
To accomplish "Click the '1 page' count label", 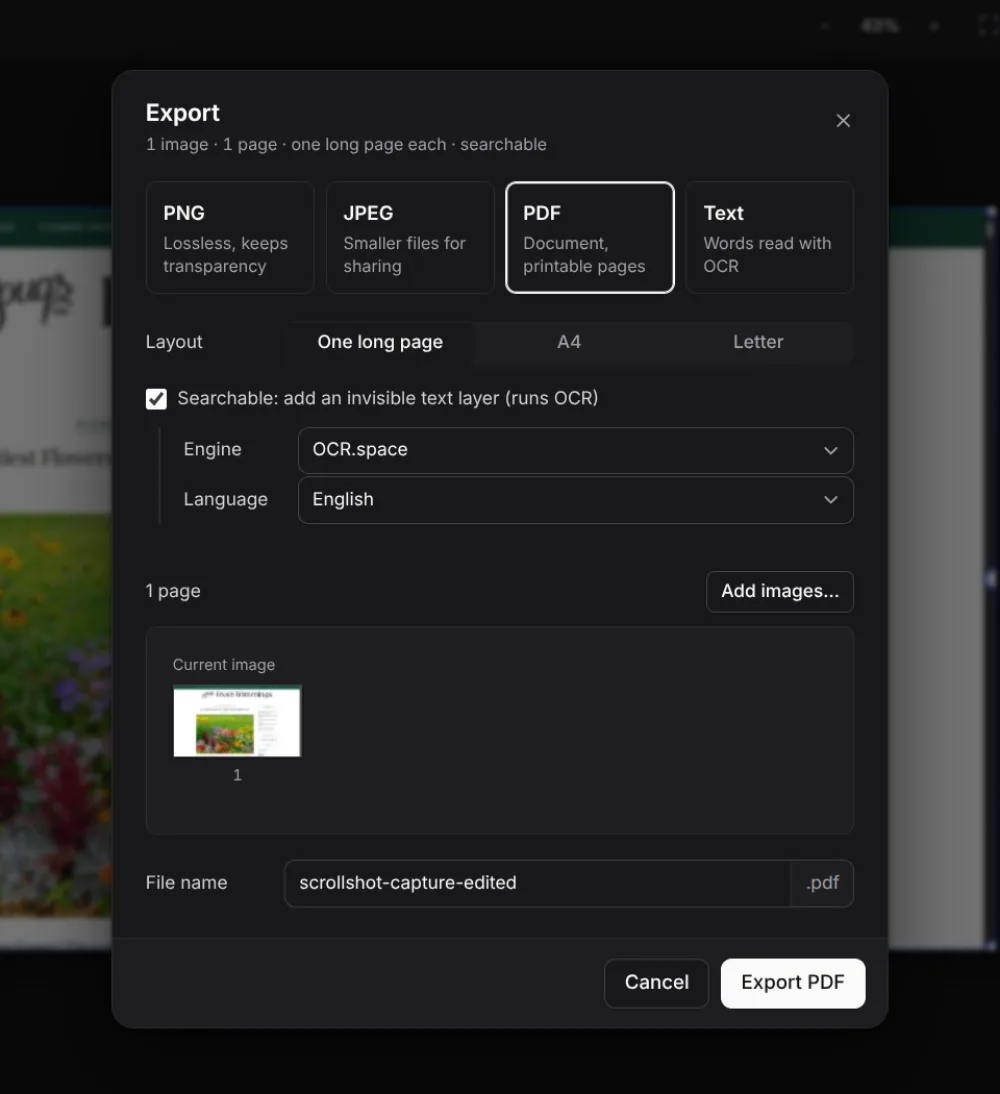I will click(173, 591).
